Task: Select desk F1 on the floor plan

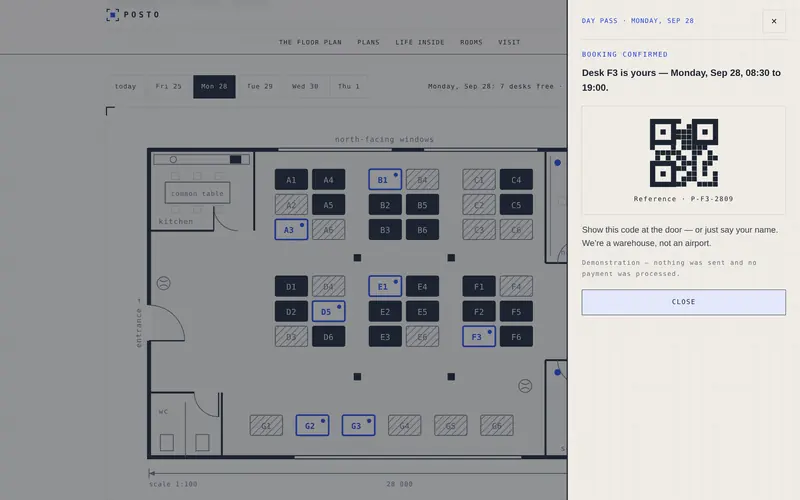Action: (x=479, y=286)
